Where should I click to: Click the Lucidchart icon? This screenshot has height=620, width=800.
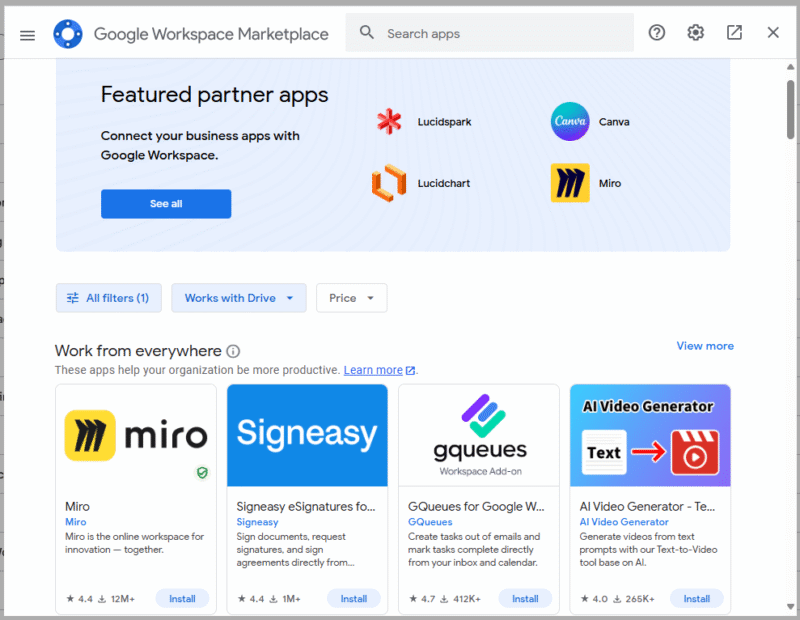tap(388, 183)
